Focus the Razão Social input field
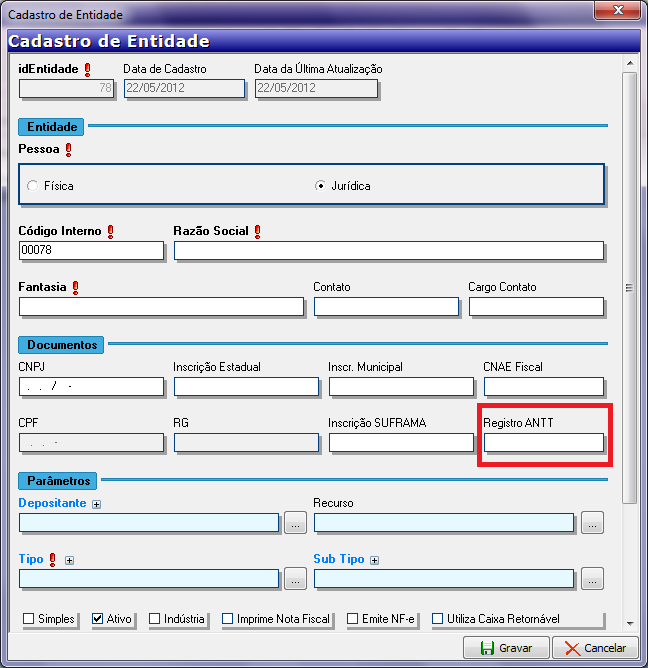 point(389,250)
